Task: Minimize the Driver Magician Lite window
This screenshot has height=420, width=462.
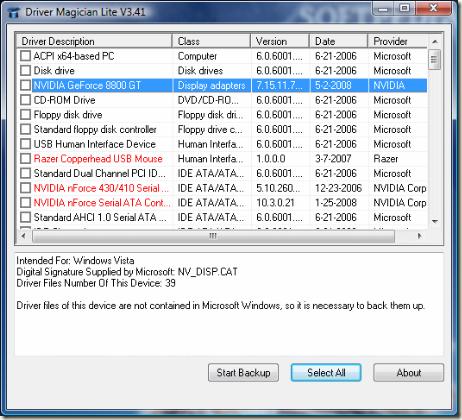Action: [383, 8]
